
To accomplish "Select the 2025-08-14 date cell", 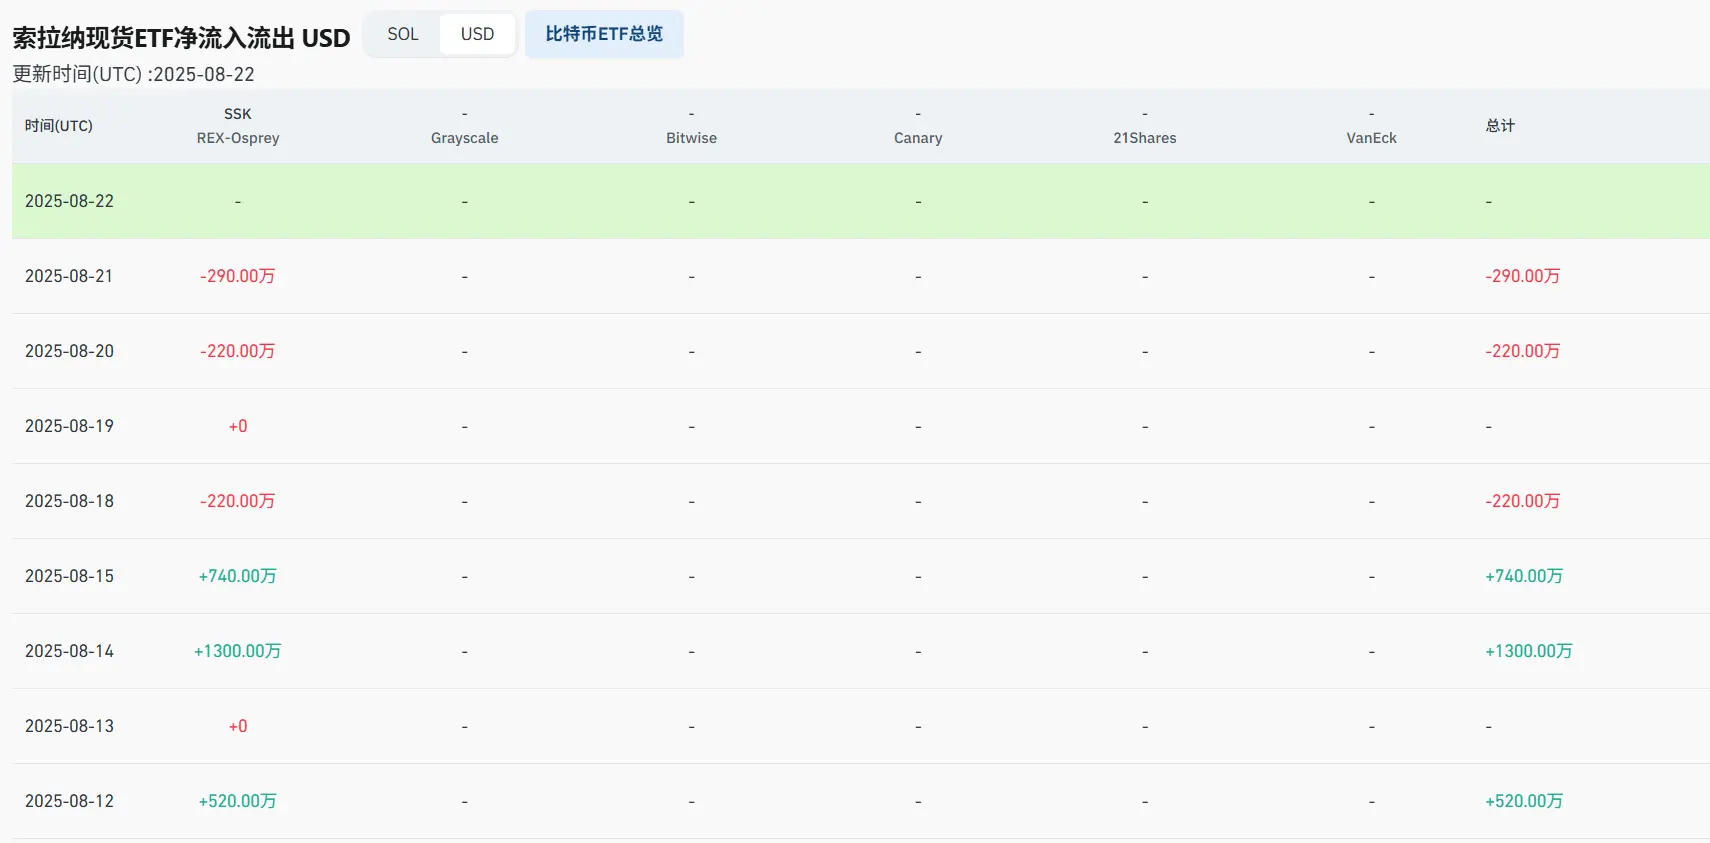I will pos(69,651).
